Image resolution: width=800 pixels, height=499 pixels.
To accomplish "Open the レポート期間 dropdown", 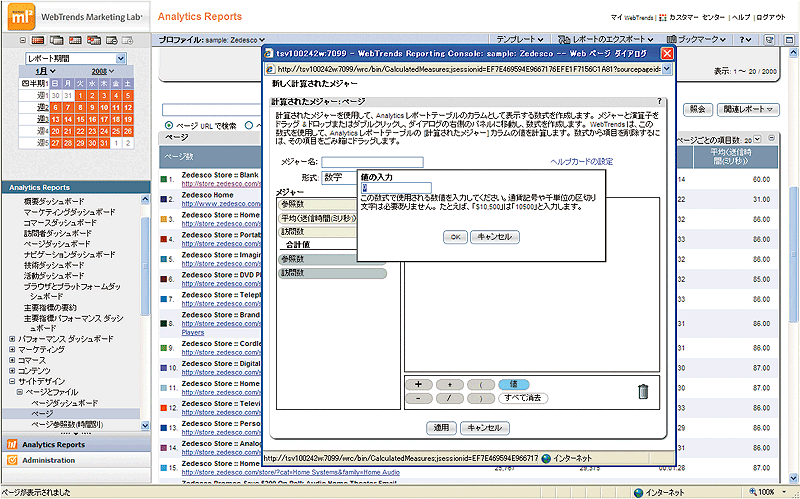I will (75, 59).
